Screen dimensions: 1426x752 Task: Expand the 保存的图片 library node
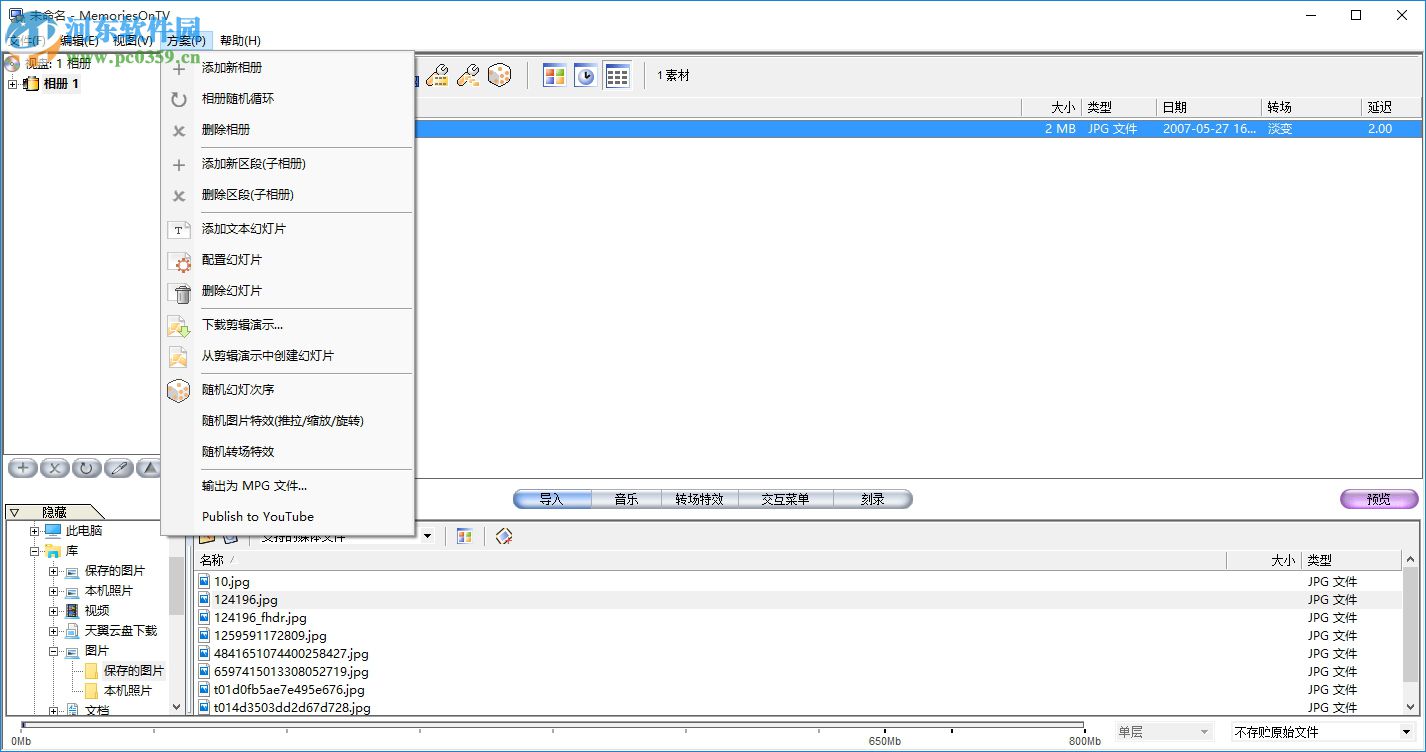[x=54, y=571]
